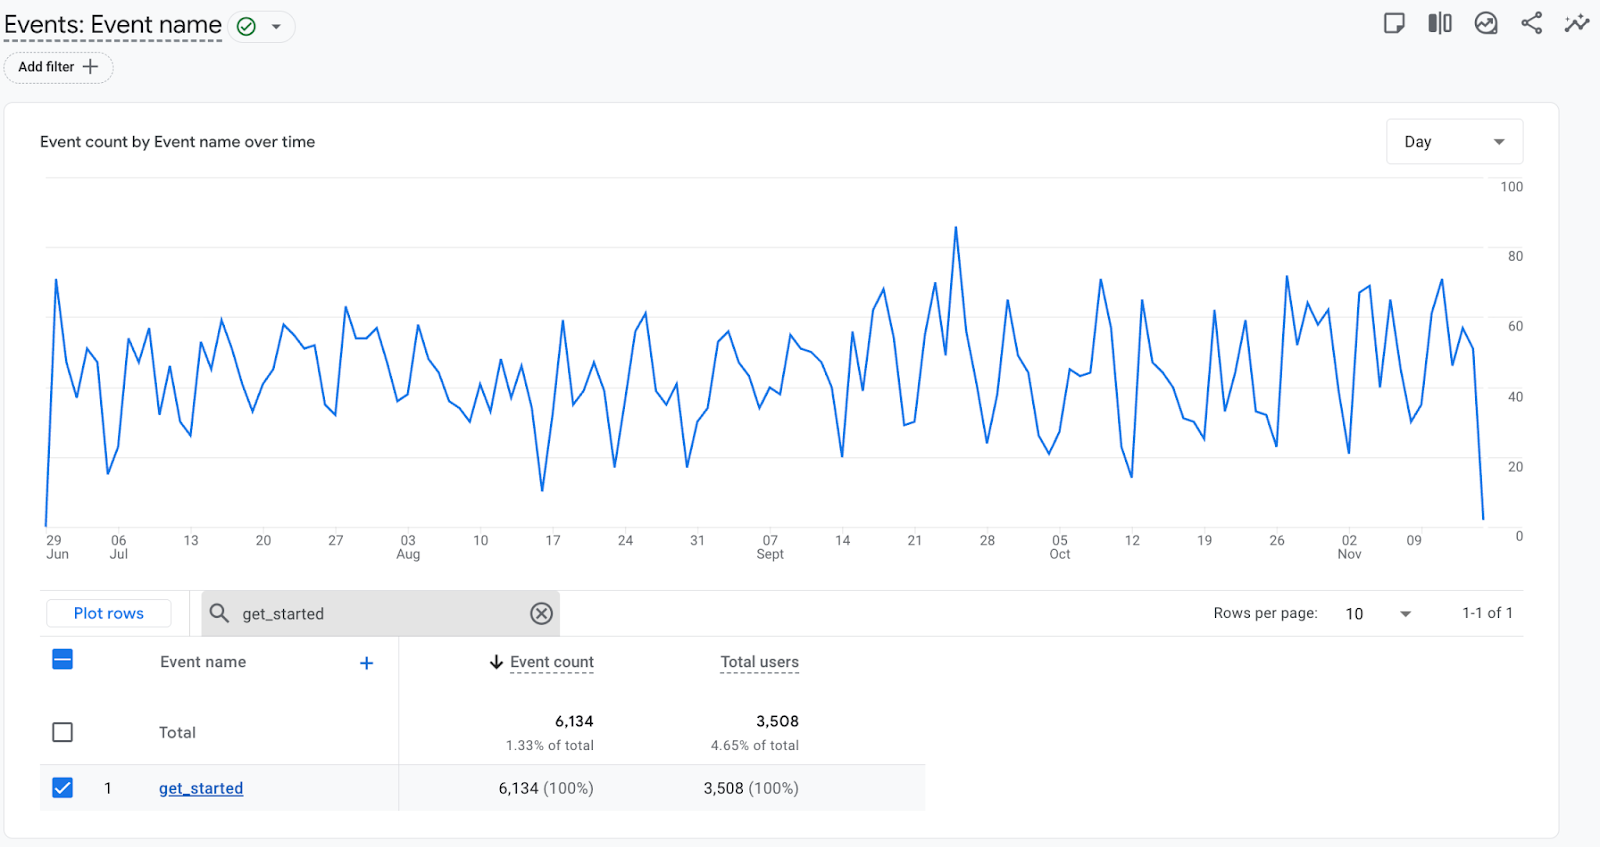
Task: Check the Total row checkbox
Action: point(62,732)
